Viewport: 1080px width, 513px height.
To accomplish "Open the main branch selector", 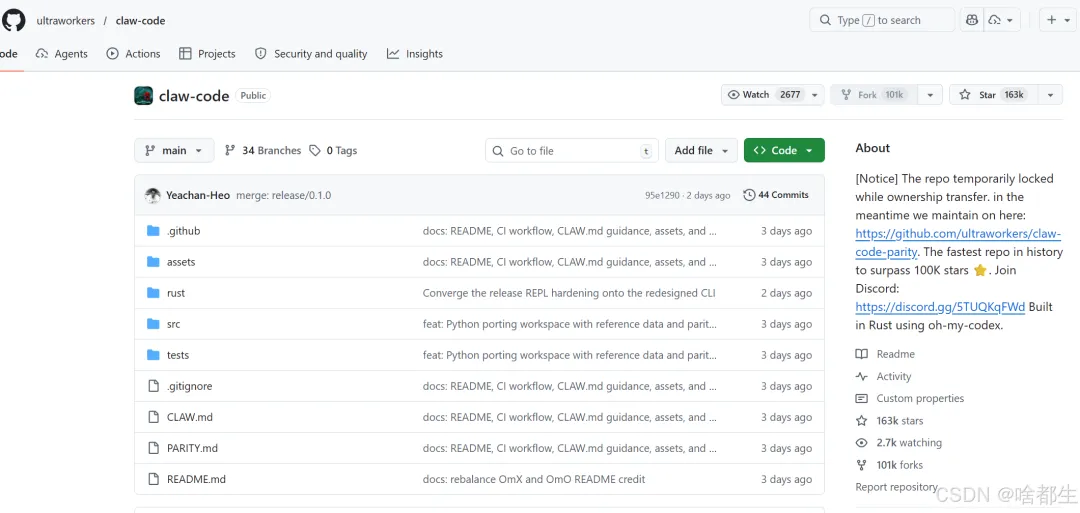I will point(174,150).
